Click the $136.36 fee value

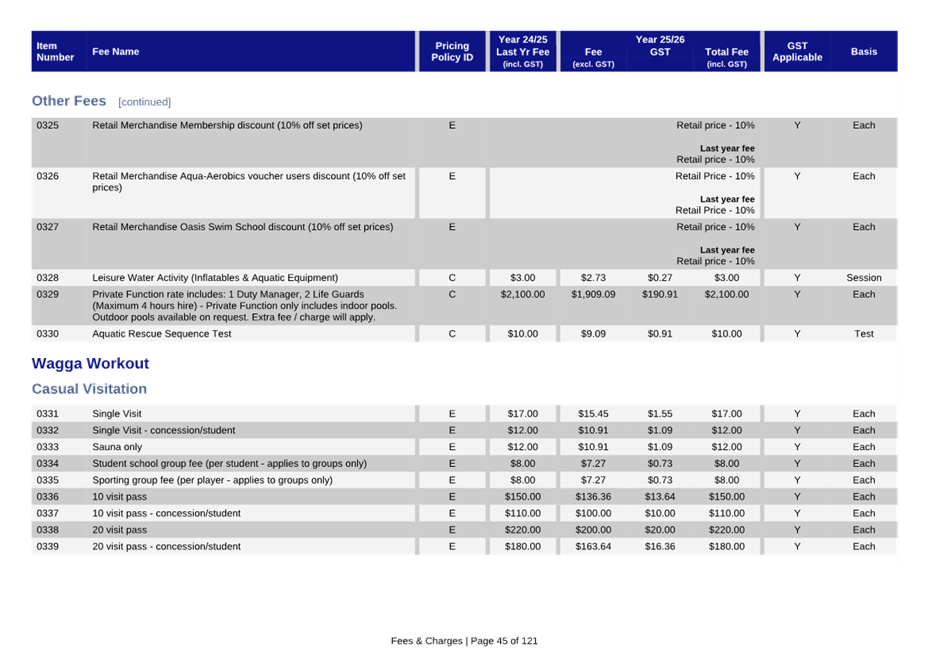(593, 497)
